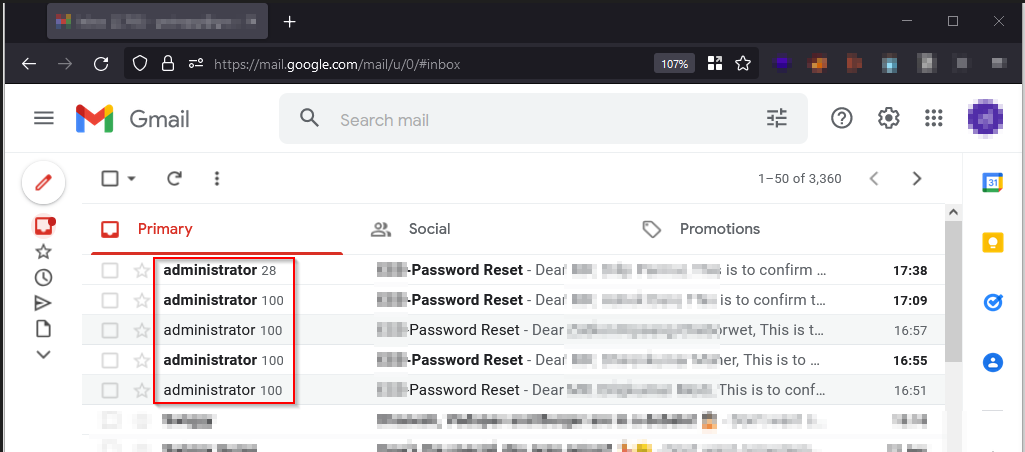The image size is (1025, 452).
Task: Open Snoozed mail clock icon
Action: (43, 278)
